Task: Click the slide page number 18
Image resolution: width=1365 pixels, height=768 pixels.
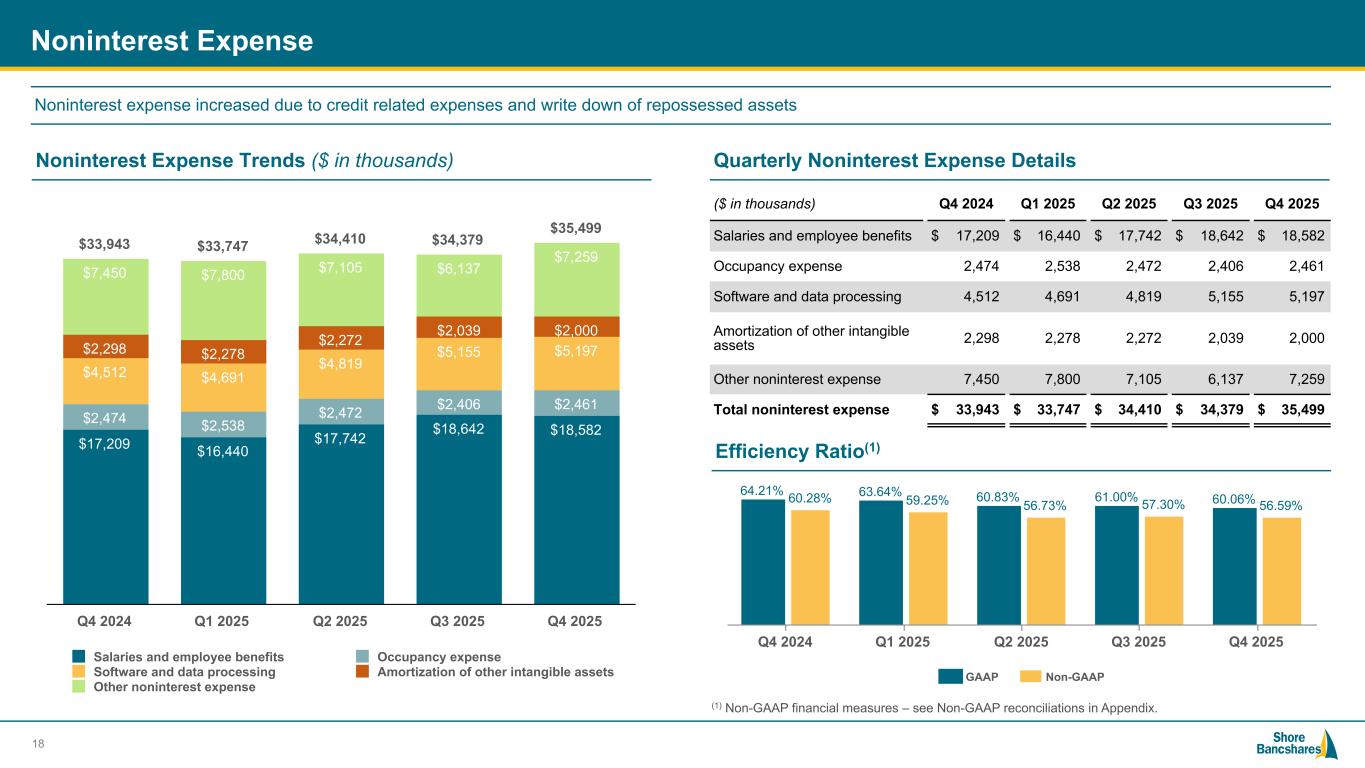Action: coord(40,744)
